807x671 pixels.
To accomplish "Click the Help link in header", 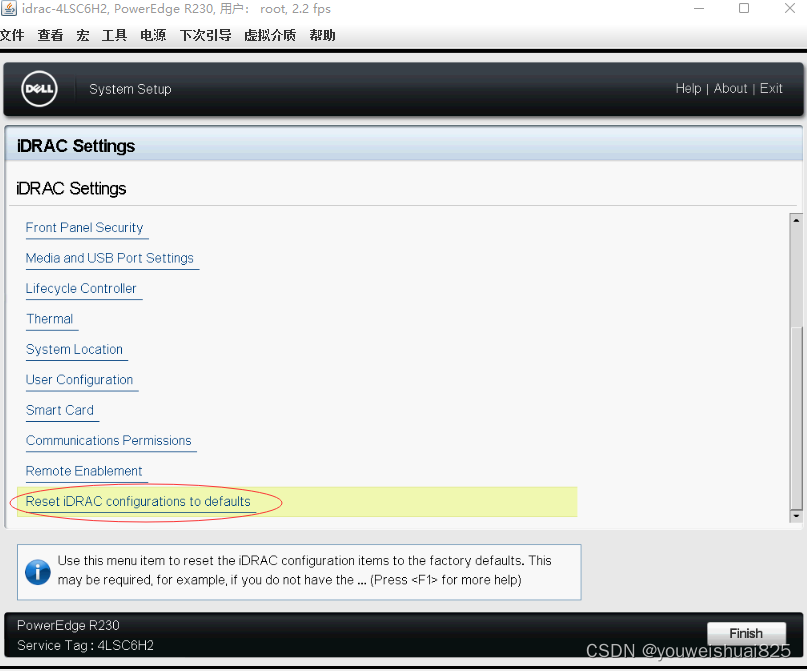I will [x=688, y=89].
